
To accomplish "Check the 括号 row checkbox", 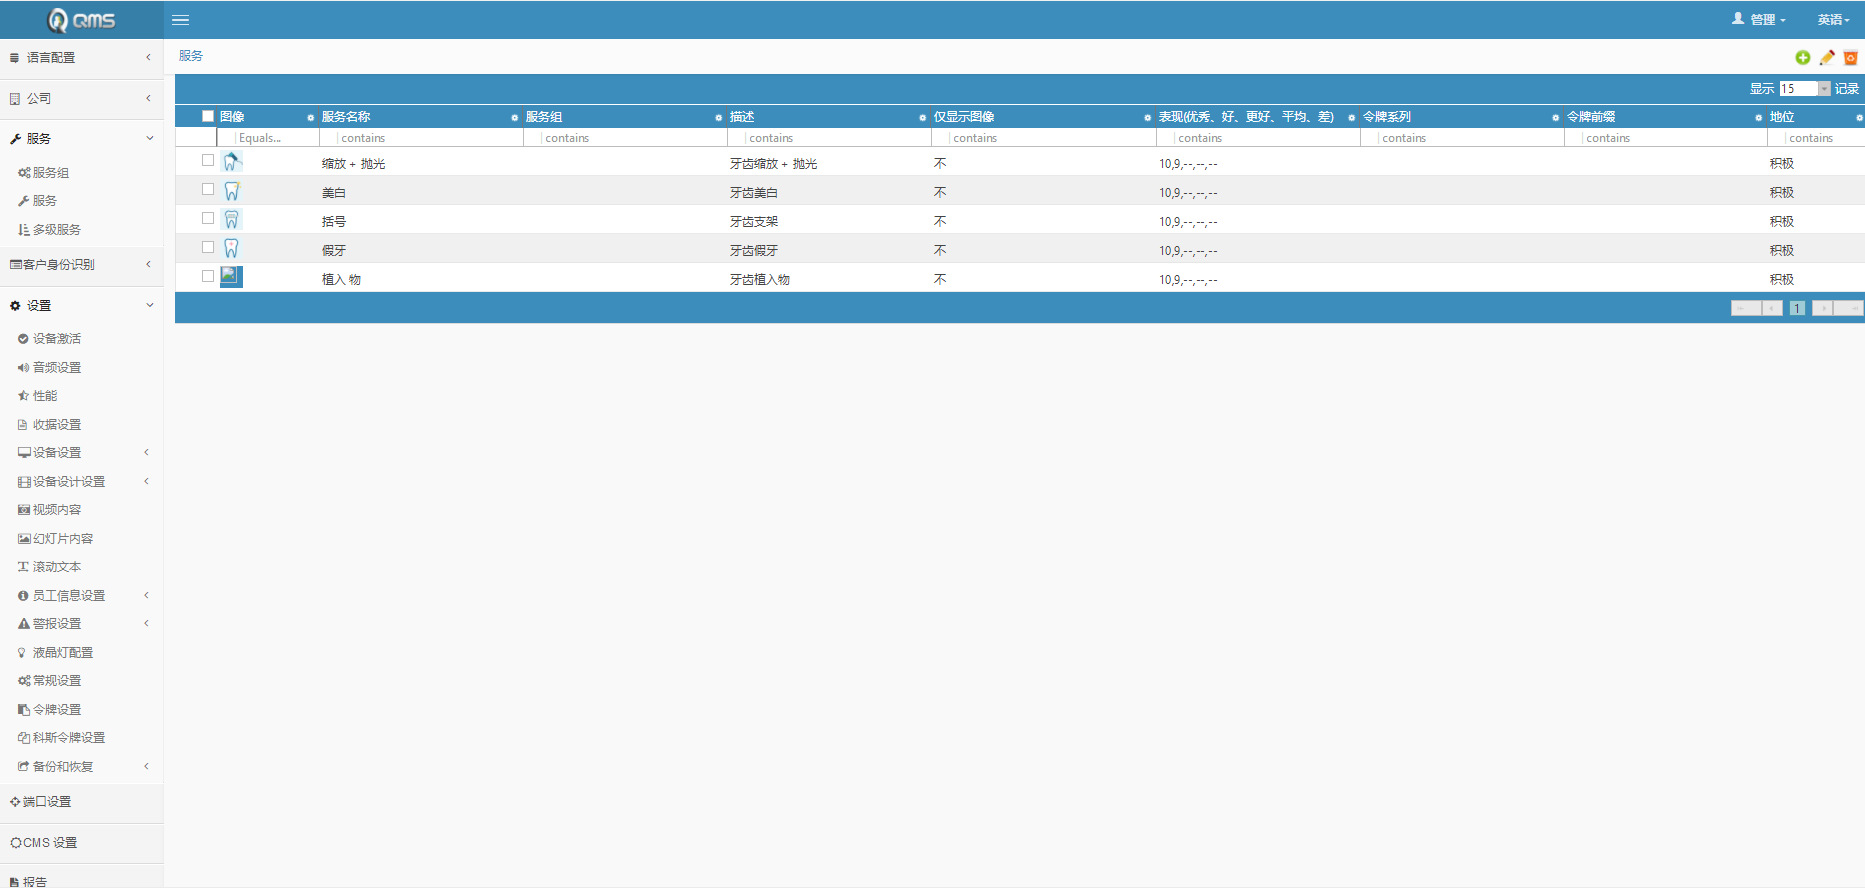I will (208, 218).
